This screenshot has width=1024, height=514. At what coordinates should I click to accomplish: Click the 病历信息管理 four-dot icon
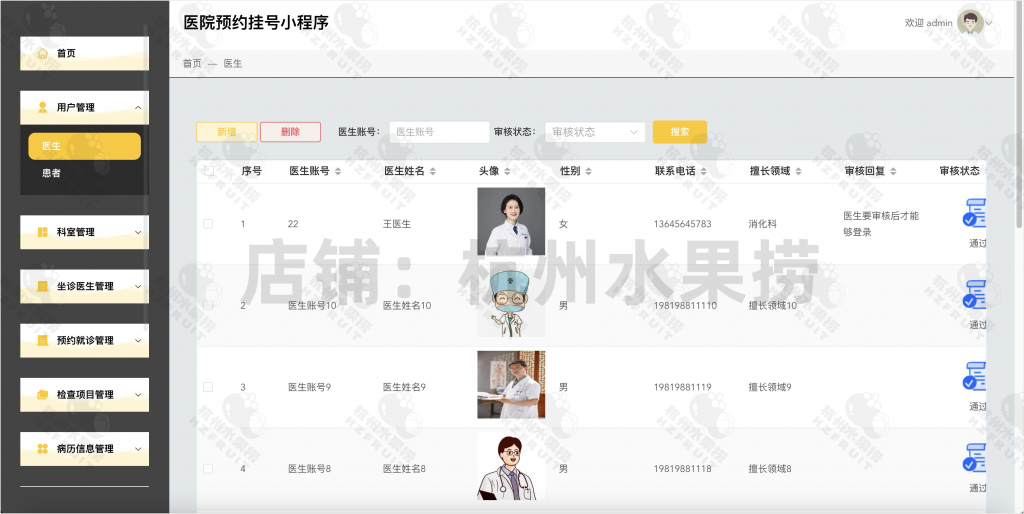42,449
